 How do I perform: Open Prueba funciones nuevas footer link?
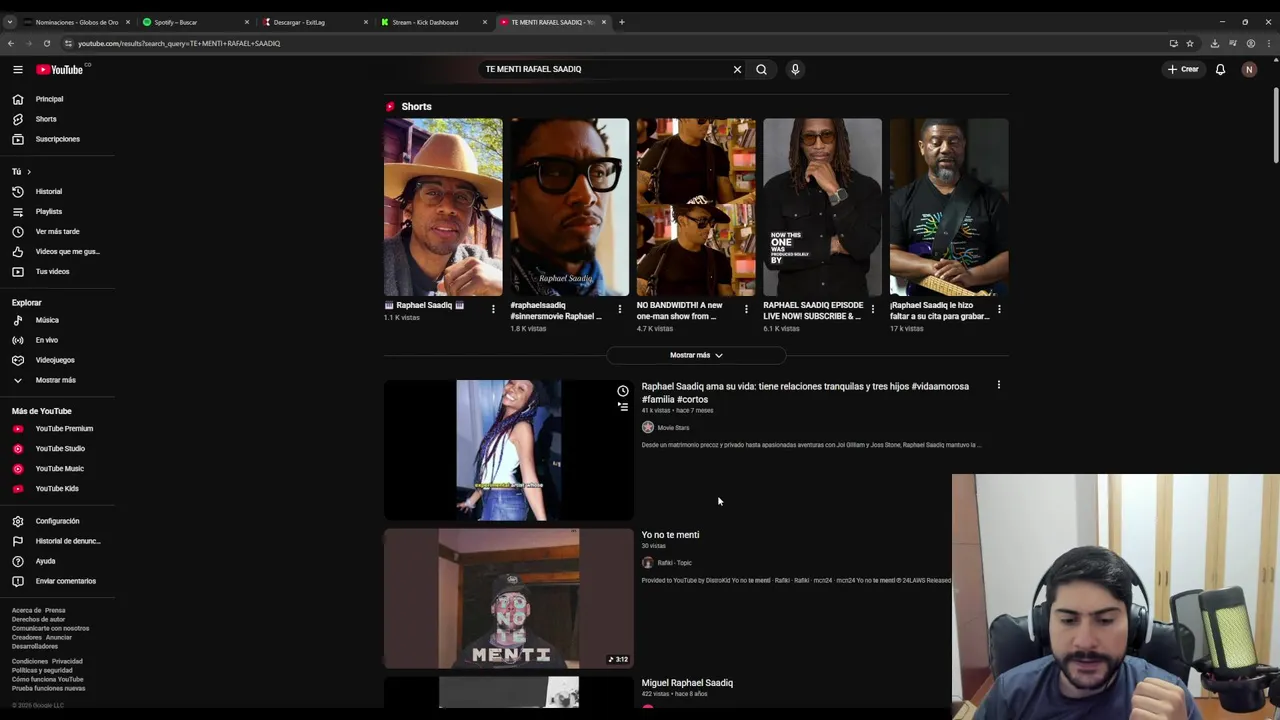point(48,688)
